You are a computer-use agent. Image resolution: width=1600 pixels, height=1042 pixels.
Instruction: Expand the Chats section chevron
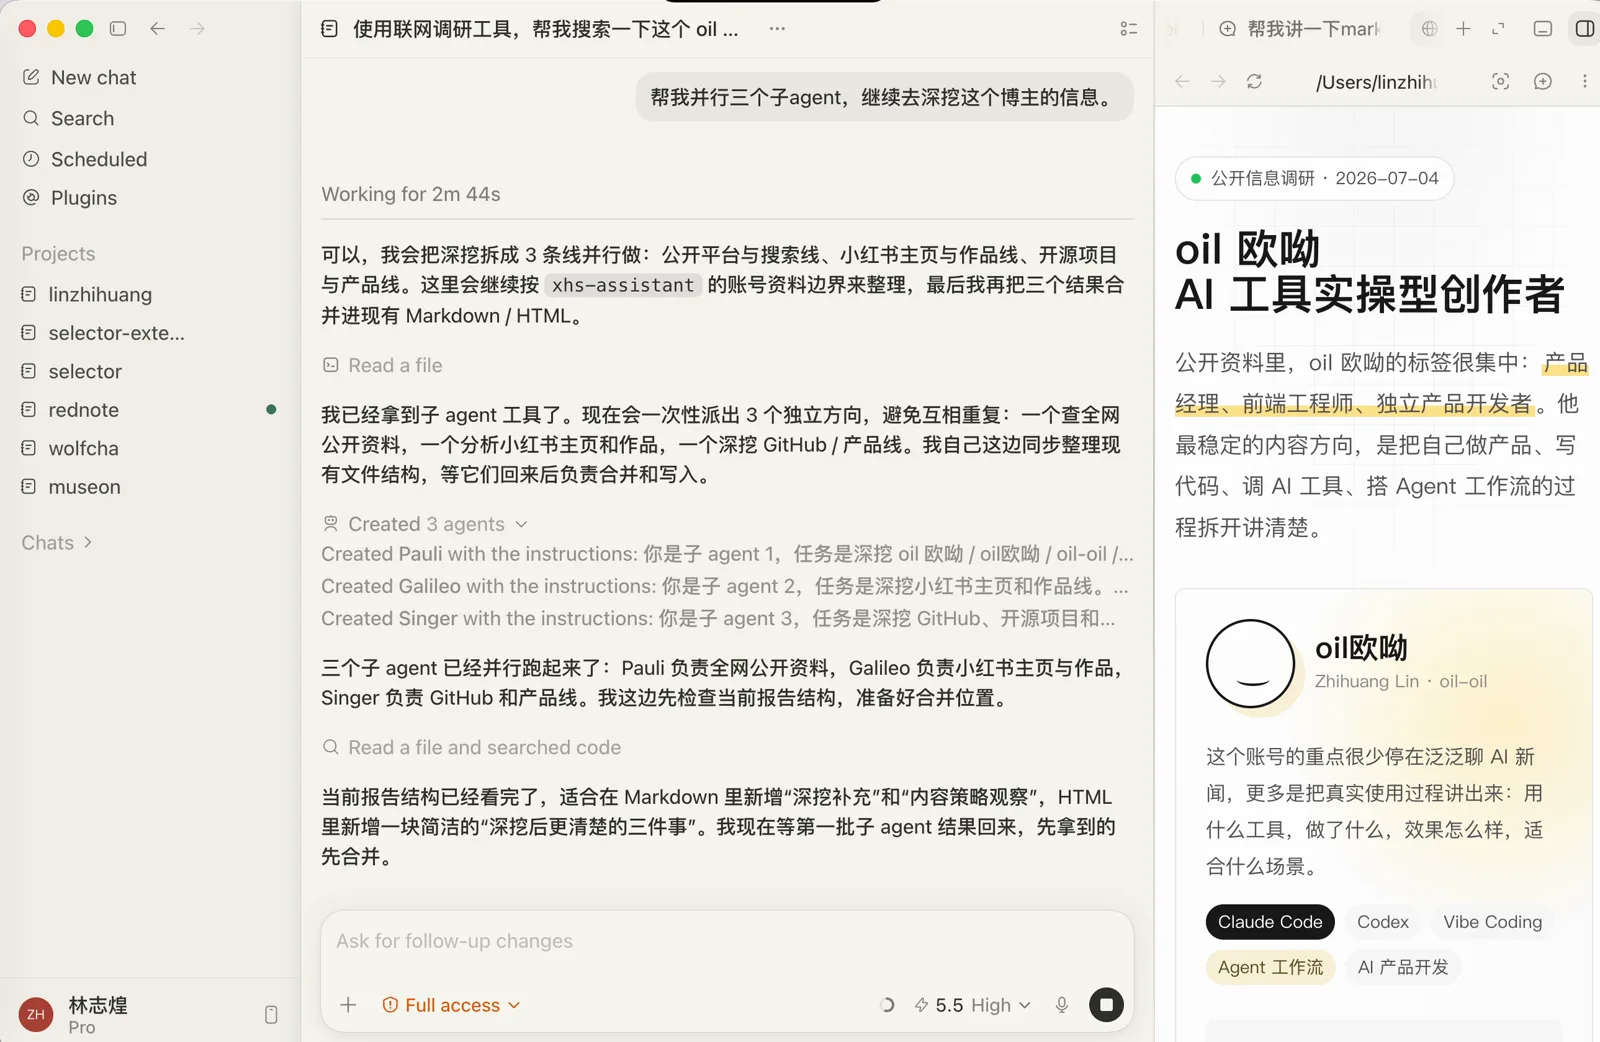[88, 542]
